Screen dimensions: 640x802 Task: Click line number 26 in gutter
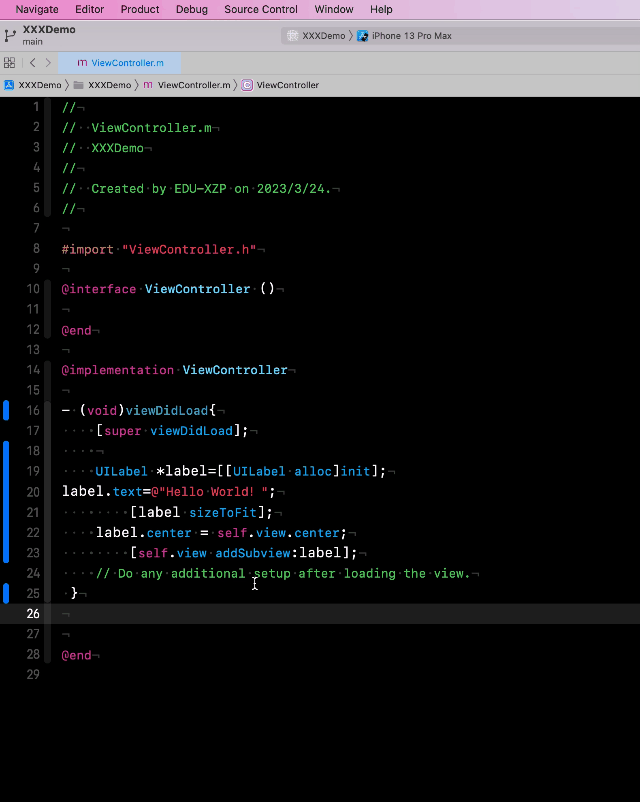[x=33, y=613]
